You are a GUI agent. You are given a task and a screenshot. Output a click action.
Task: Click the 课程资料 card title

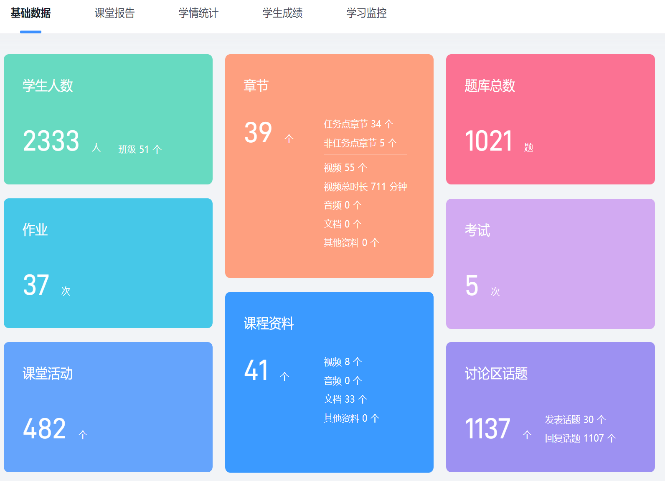pyautogui.click(x=269, y=324)
